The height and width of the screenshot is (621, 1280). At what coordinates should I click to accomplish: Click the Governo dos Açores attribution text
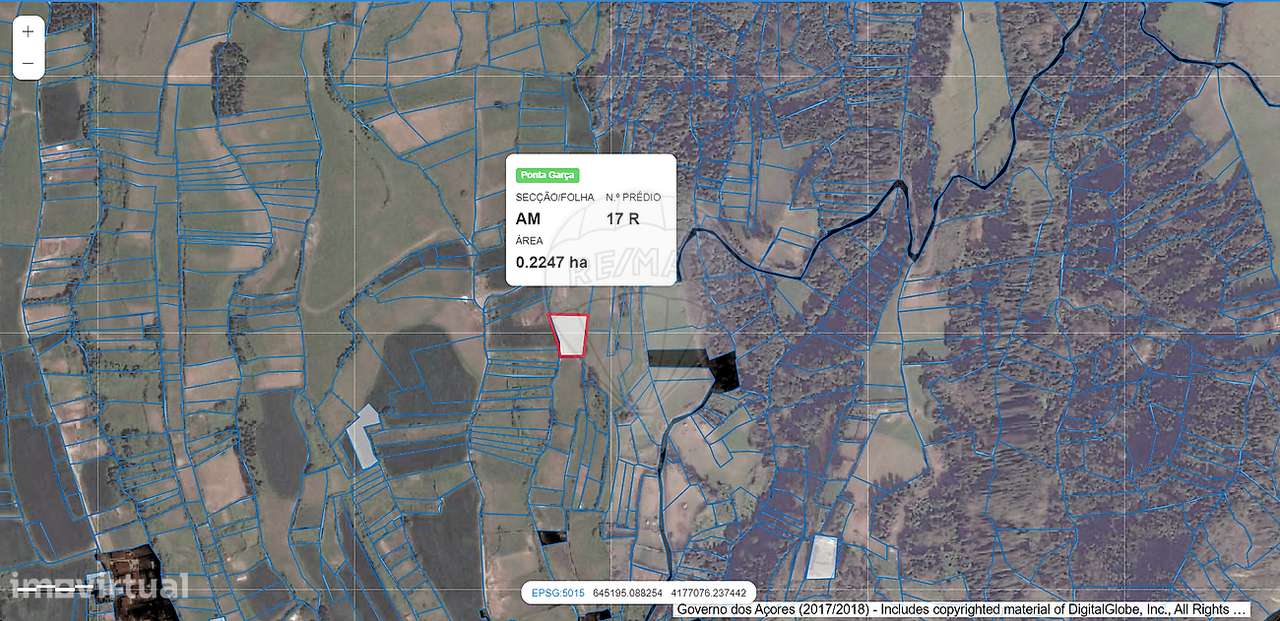pyautogui.click(x=962, y=609)
